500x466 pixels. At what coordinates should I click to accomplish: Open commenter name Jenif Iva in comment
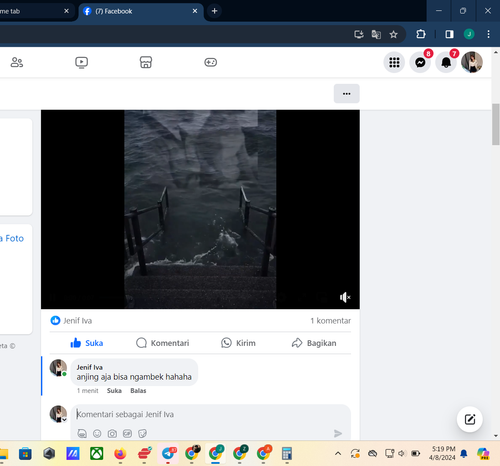(89, 367)
